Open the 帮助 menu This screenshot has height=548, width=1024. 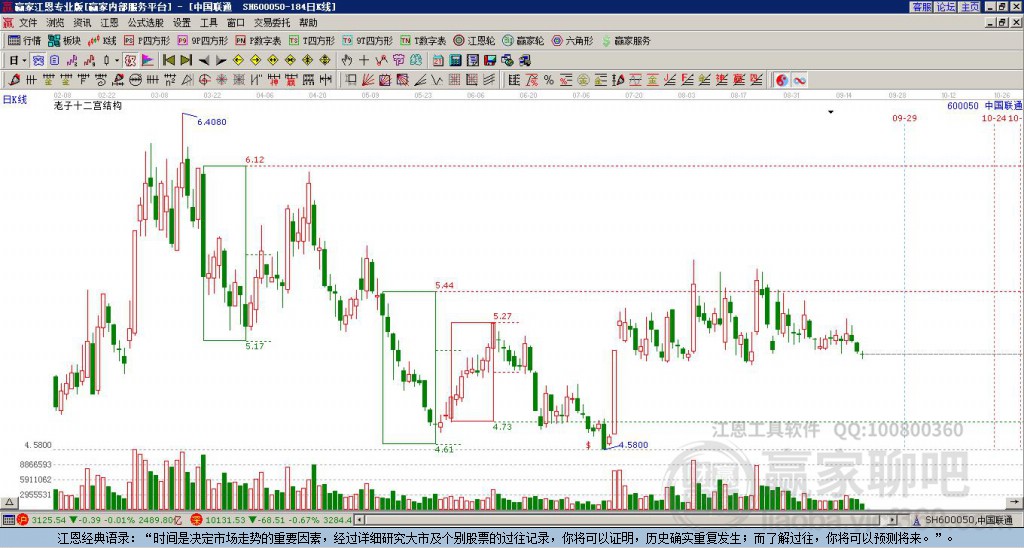[x=308, y=23]
